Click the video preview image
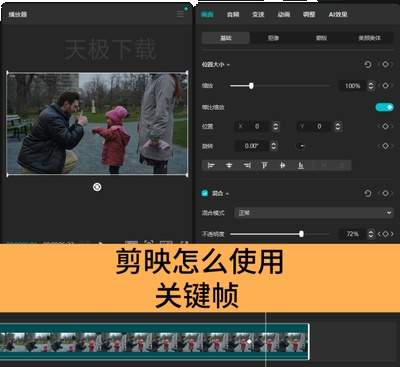 [x=97, y=123]
